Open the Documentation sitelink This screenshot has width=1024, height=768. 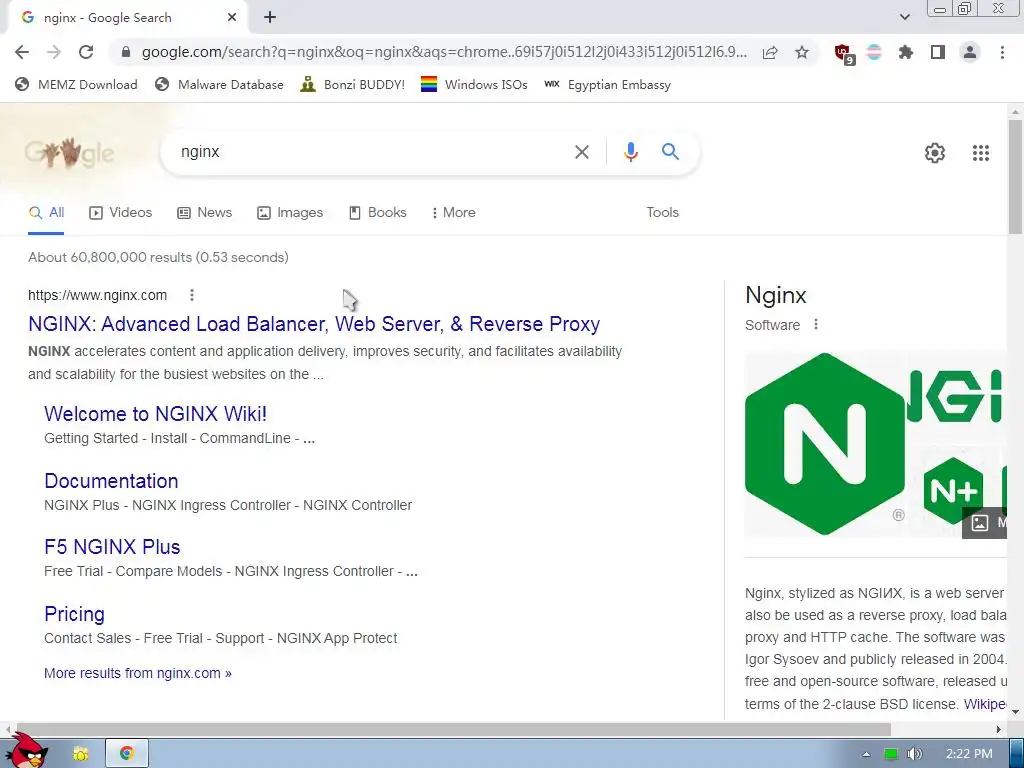[x=111, y=481]
